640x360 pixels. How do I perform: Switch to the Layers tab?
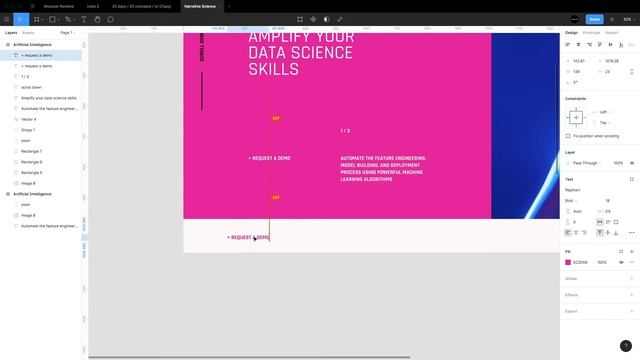point(11,33)
